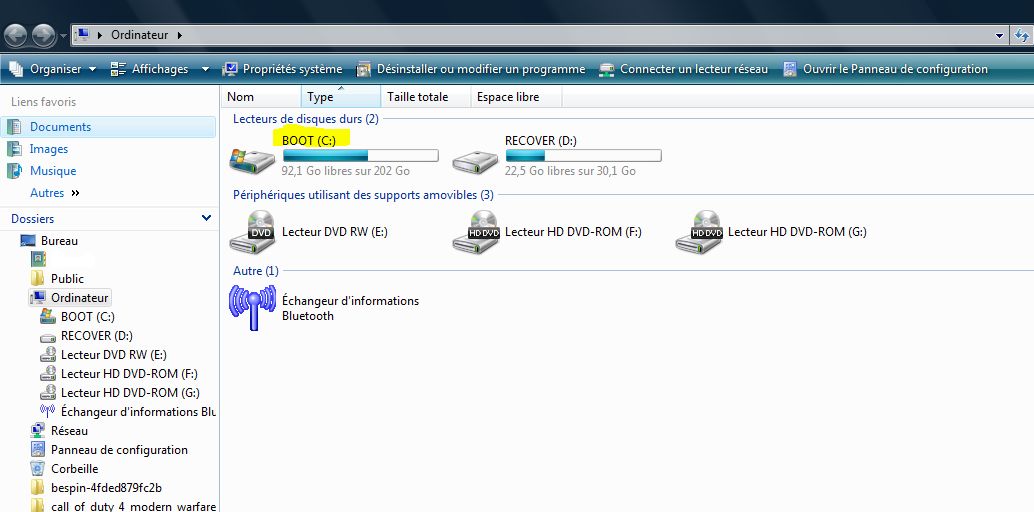Image resolution: width=1034 pixels, height=512 pixels.
Task: Select Lecteur HD DVD-ROM (G:) in tree
Action: coord(130,393)
